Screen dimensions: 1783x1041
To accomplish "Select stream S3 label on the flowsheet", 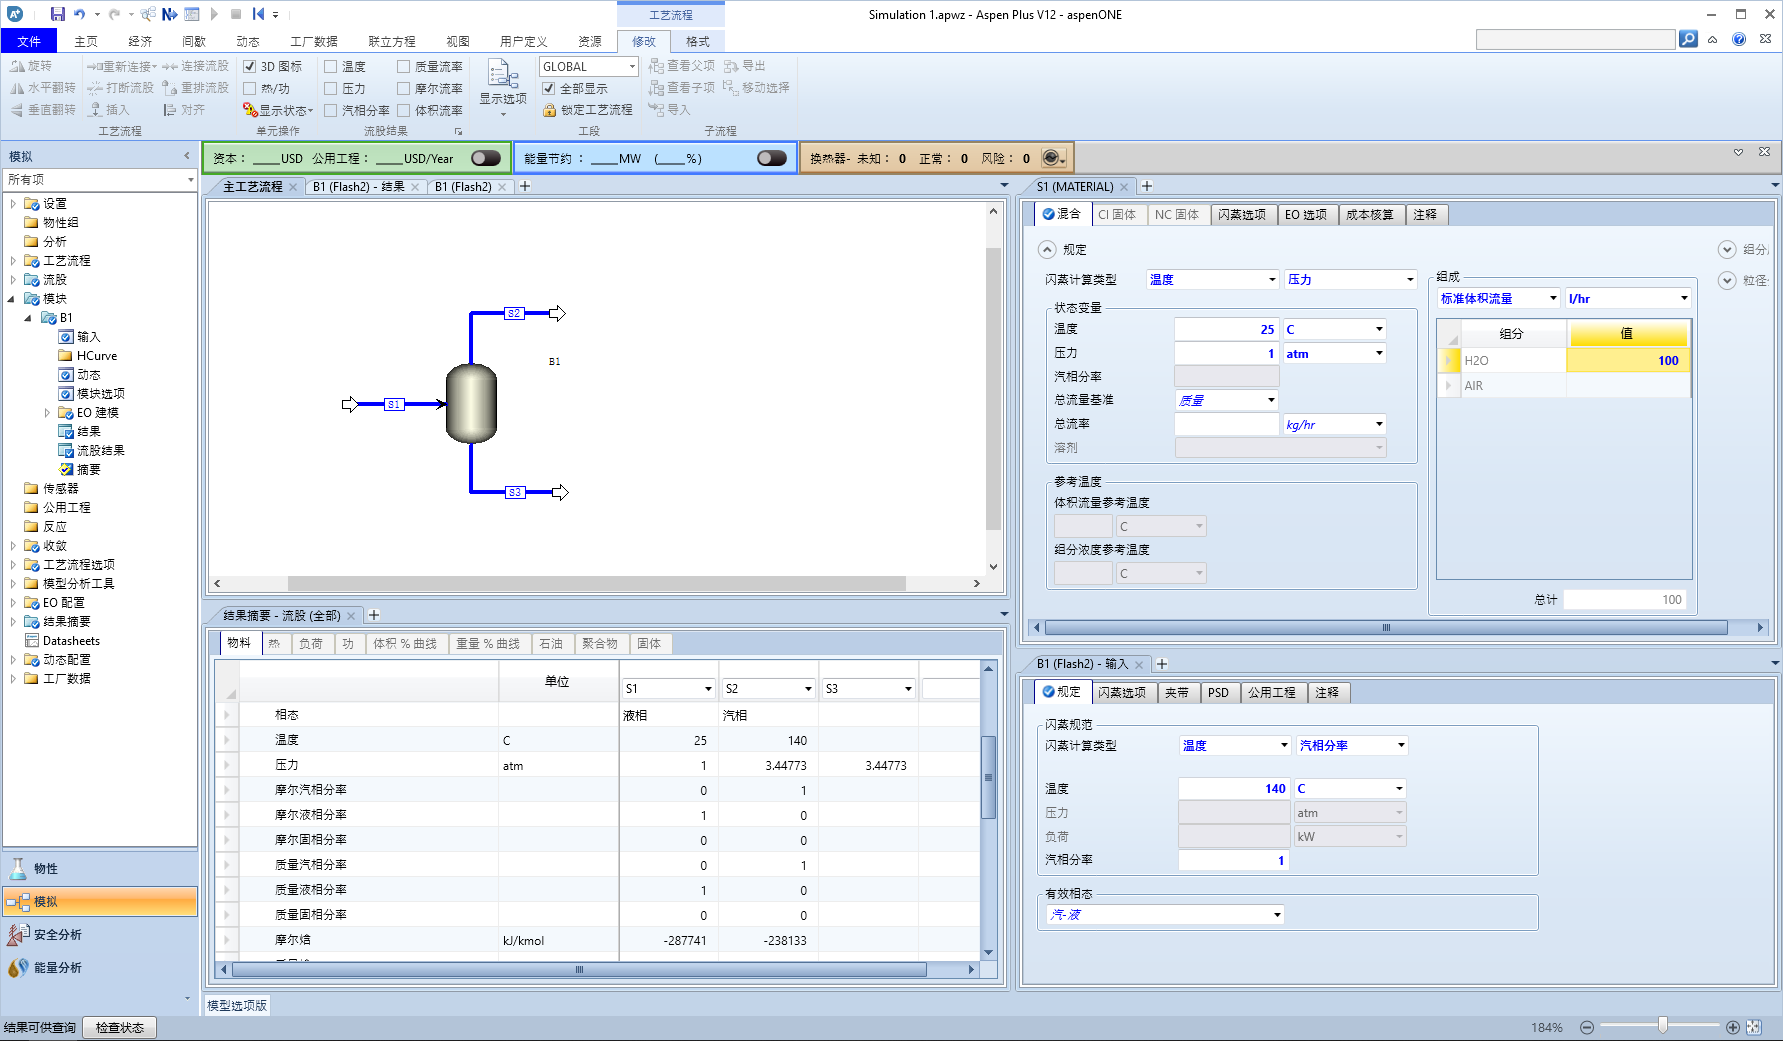I will point(514,492).
